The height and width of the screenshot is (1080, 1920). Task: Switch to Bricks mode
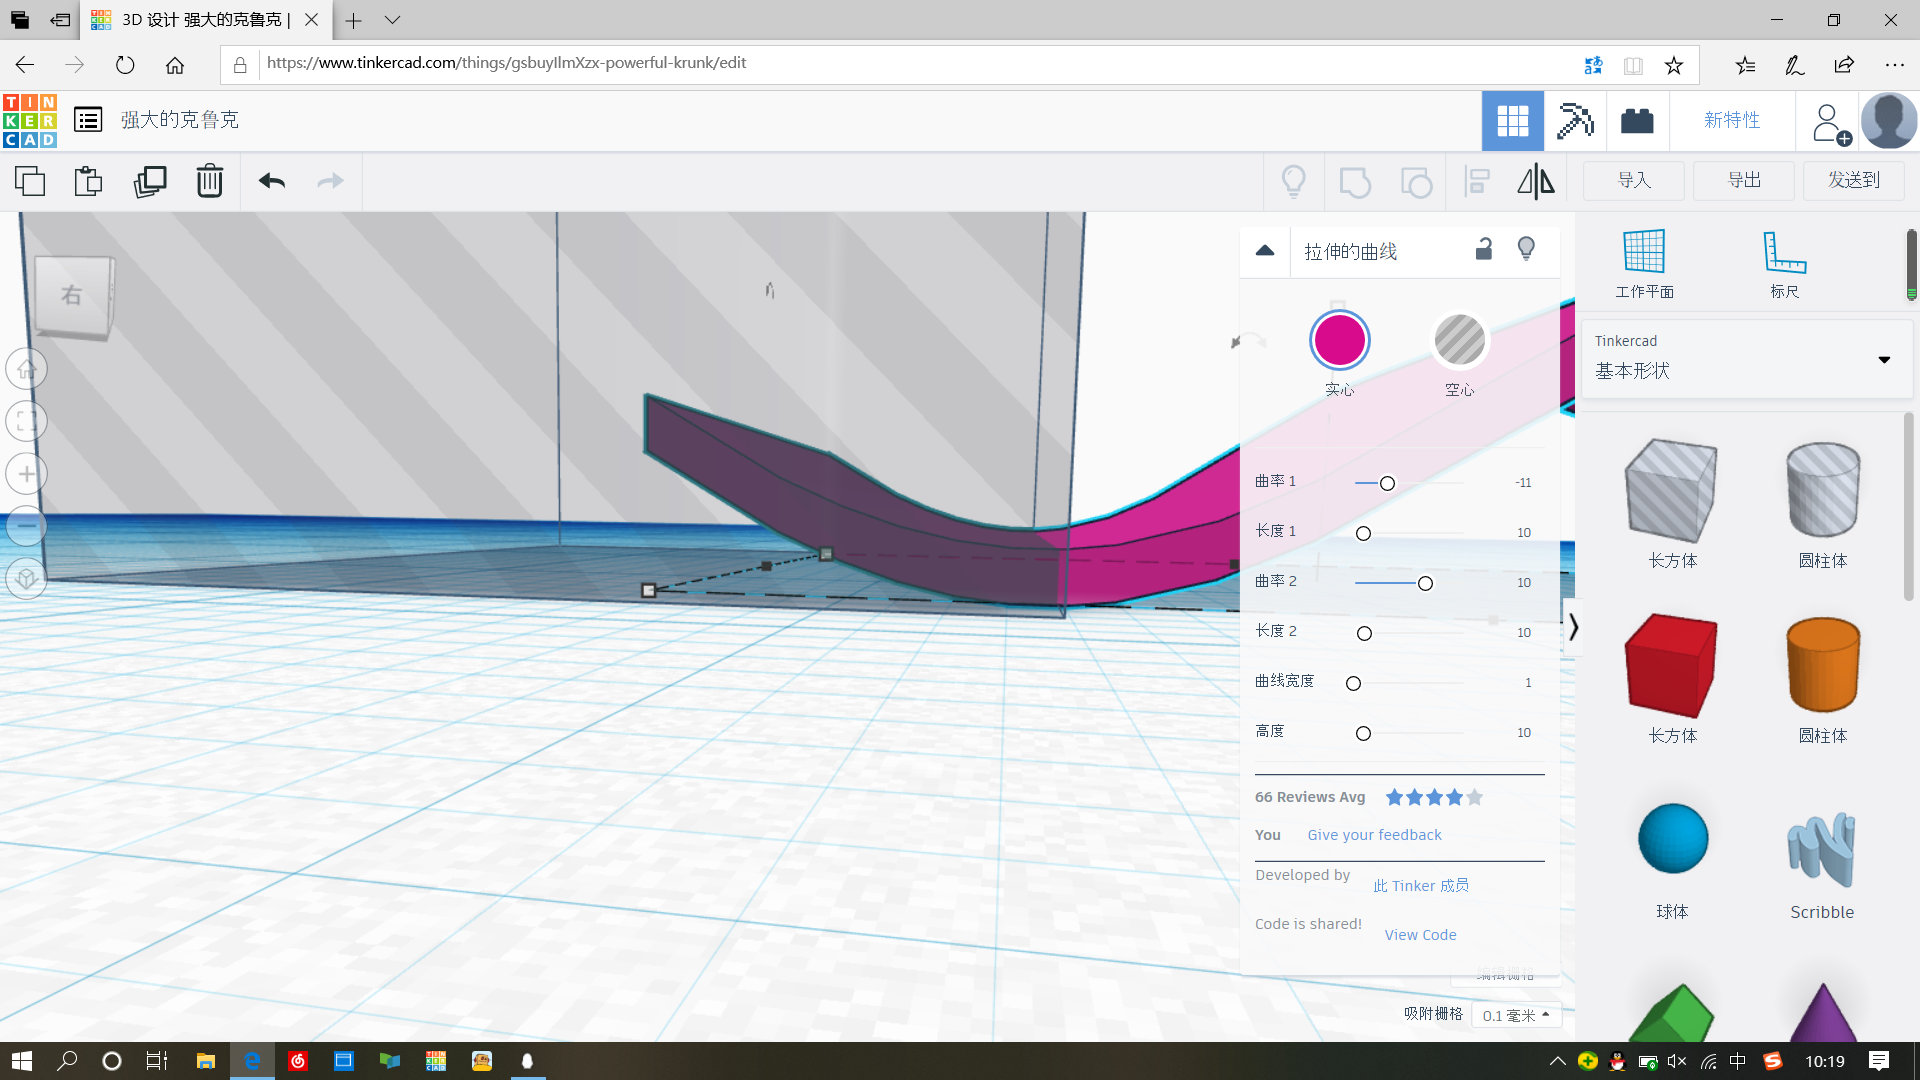click(1637, 121)
